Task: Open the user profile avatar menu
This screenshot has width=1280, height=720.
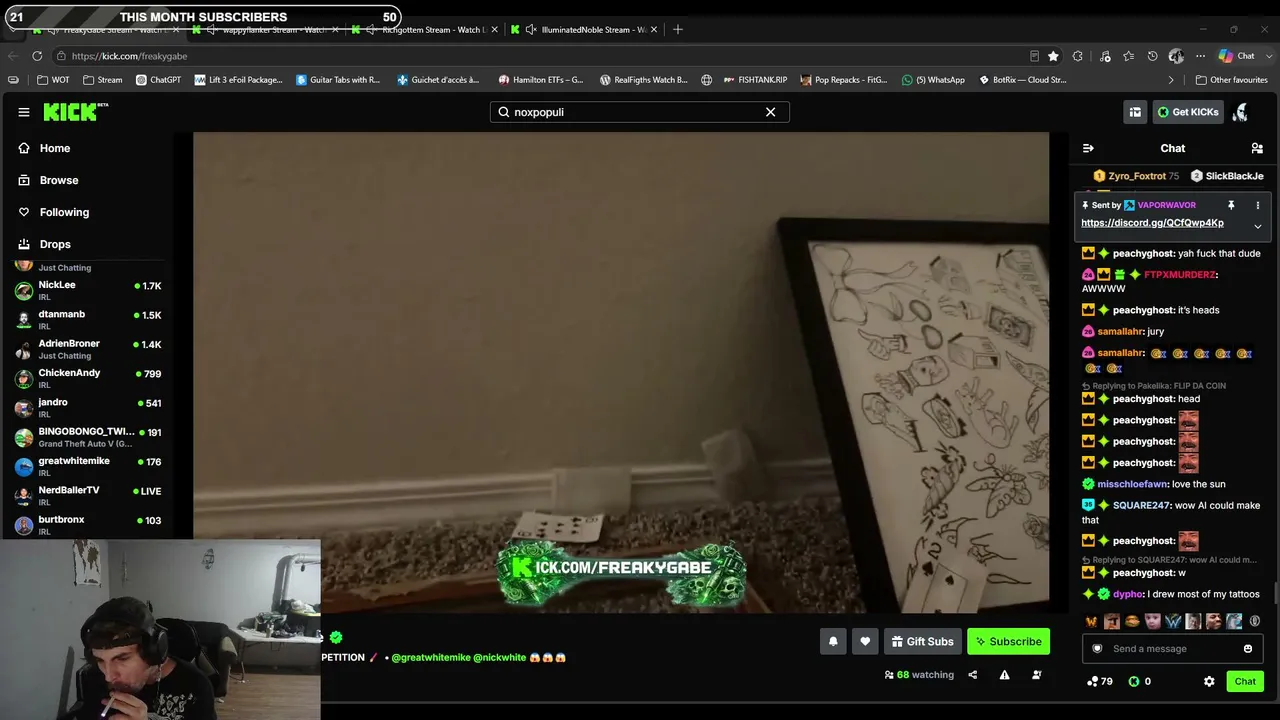Action: tap(1241, 112)
